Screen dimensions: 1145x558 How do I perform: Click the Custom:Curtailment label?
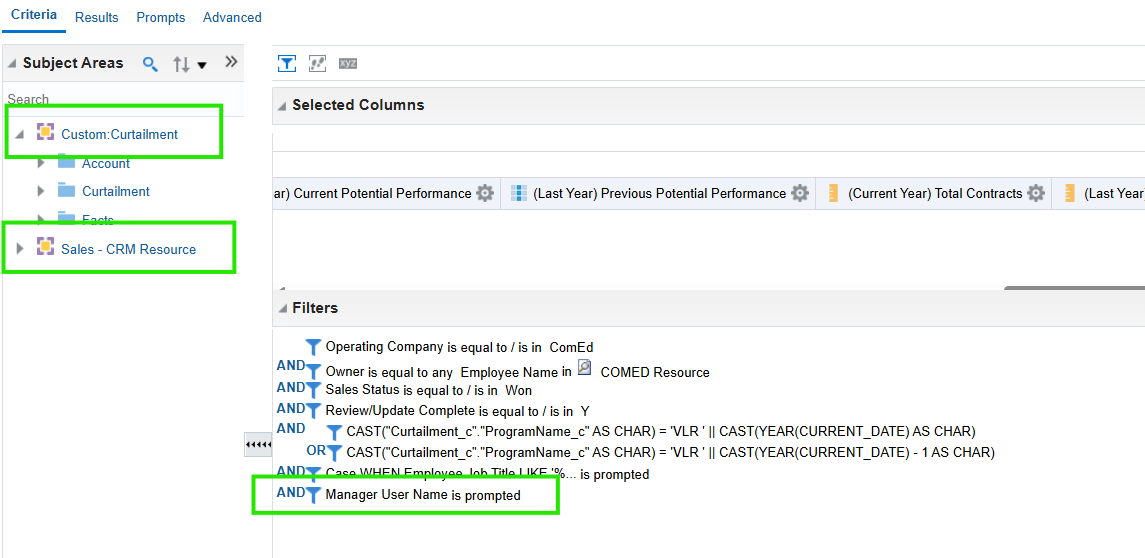[120, 134]
